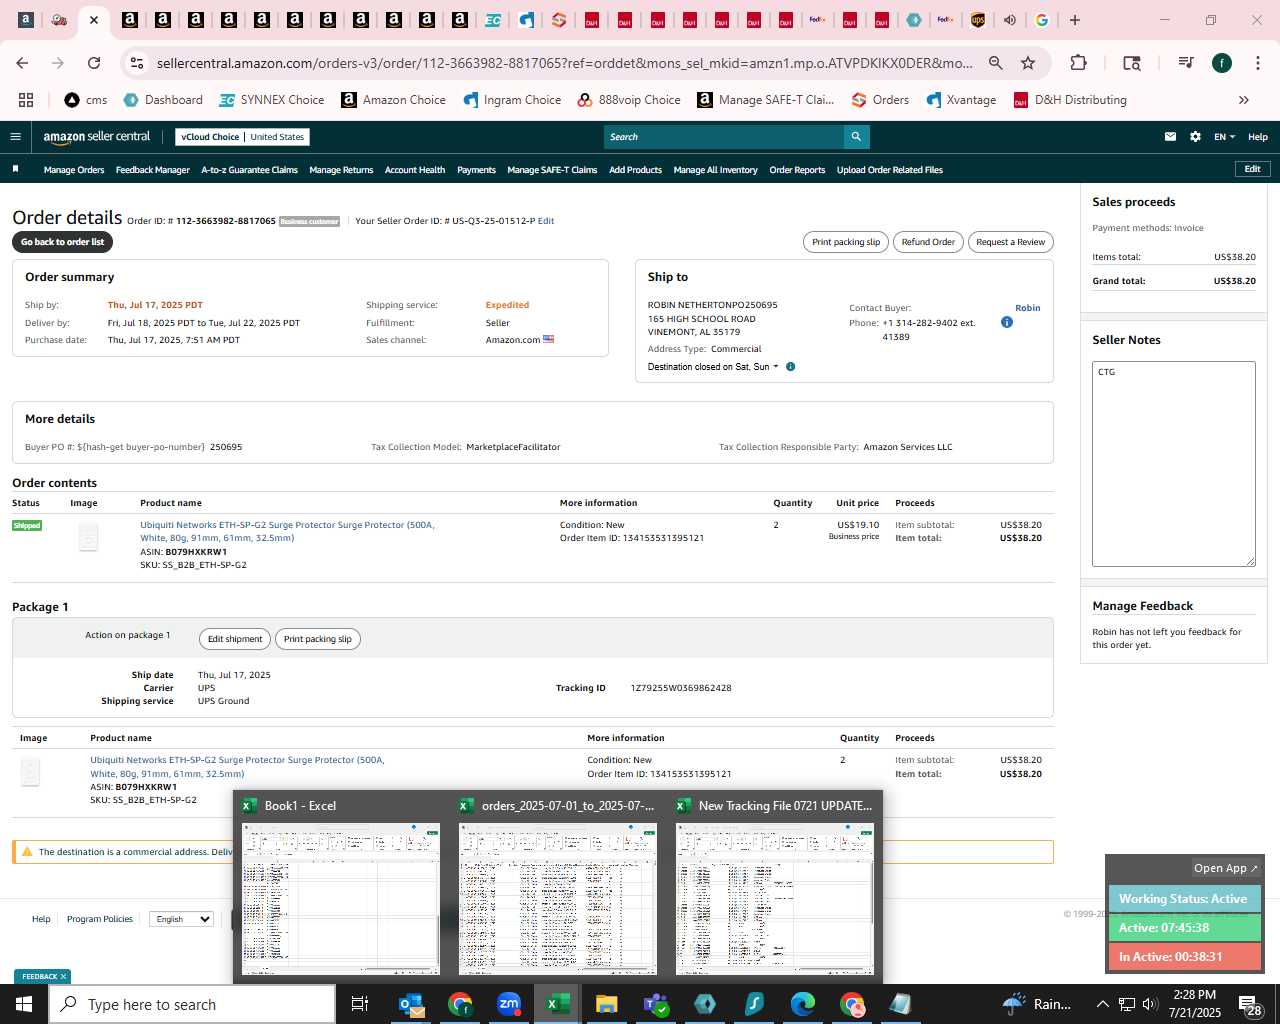Open Outlook from the taskbar
1280x1024 pixels.
[411, 1004]
